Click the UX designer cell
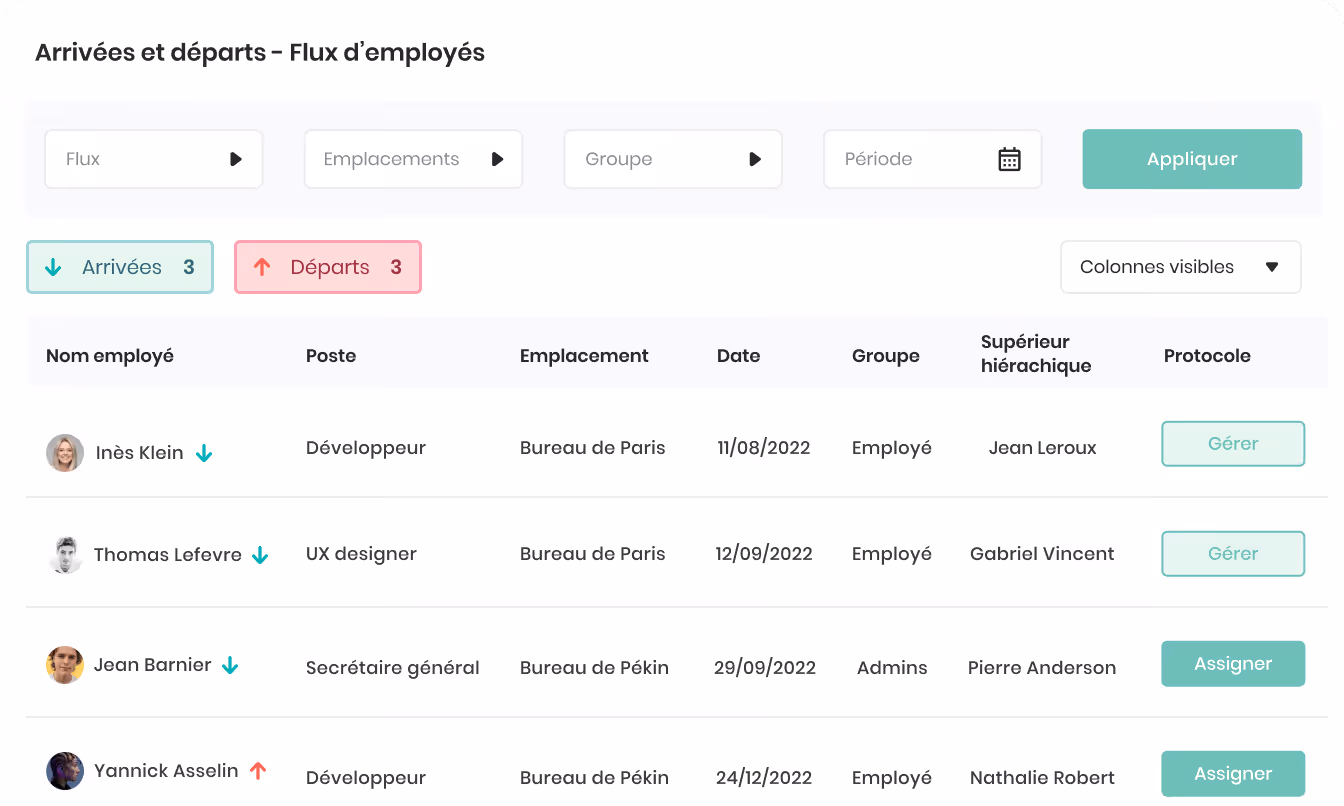The height and width of the screenshot is (806, 1344). click(361, 554)
